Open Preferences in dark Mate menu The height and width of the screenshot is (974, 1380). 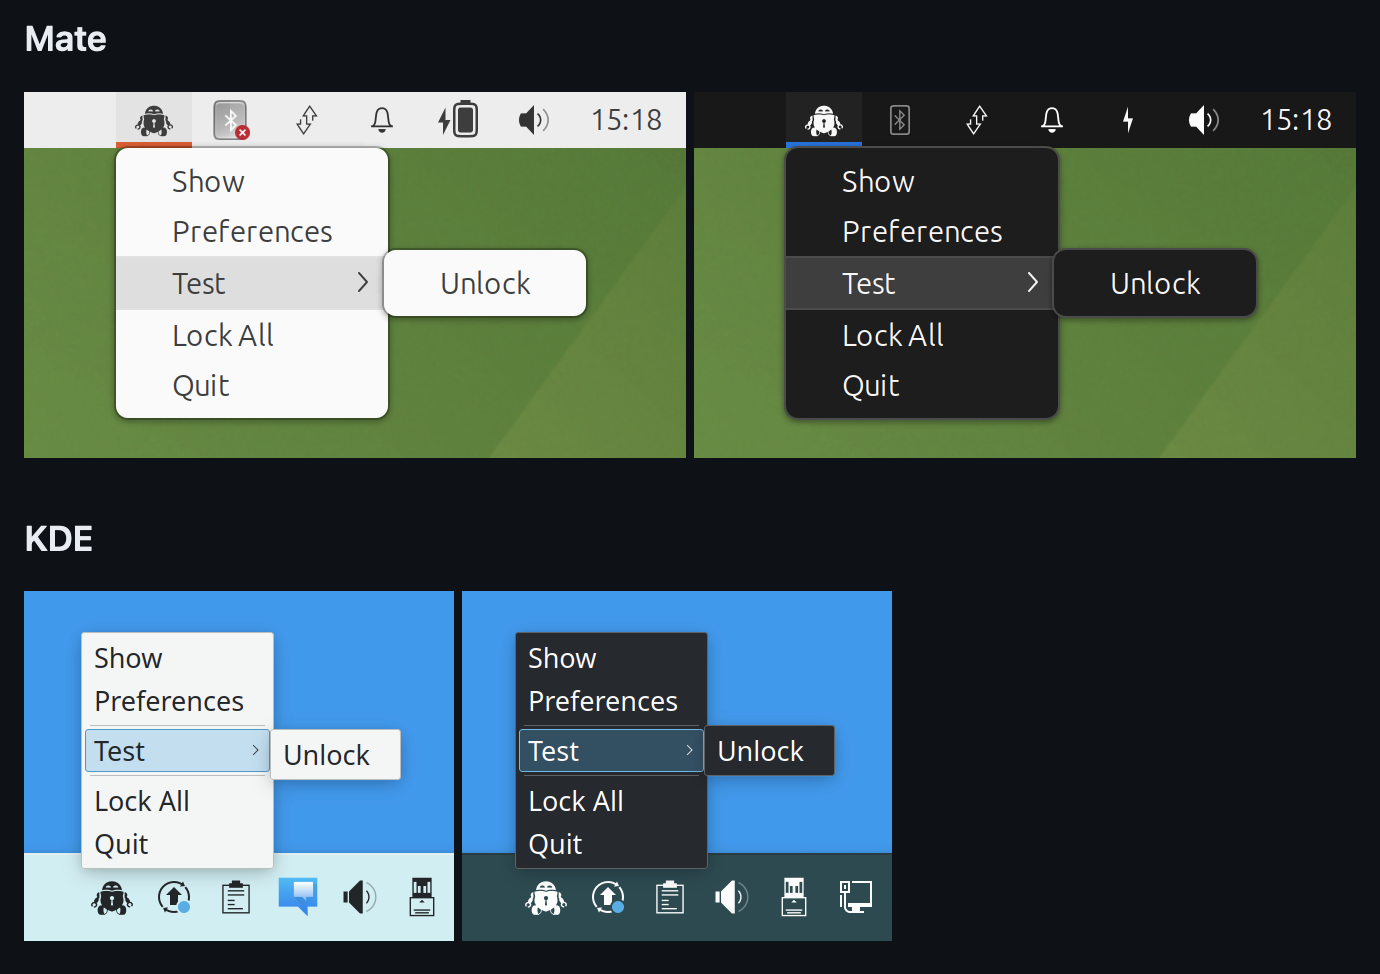point(922,231)
